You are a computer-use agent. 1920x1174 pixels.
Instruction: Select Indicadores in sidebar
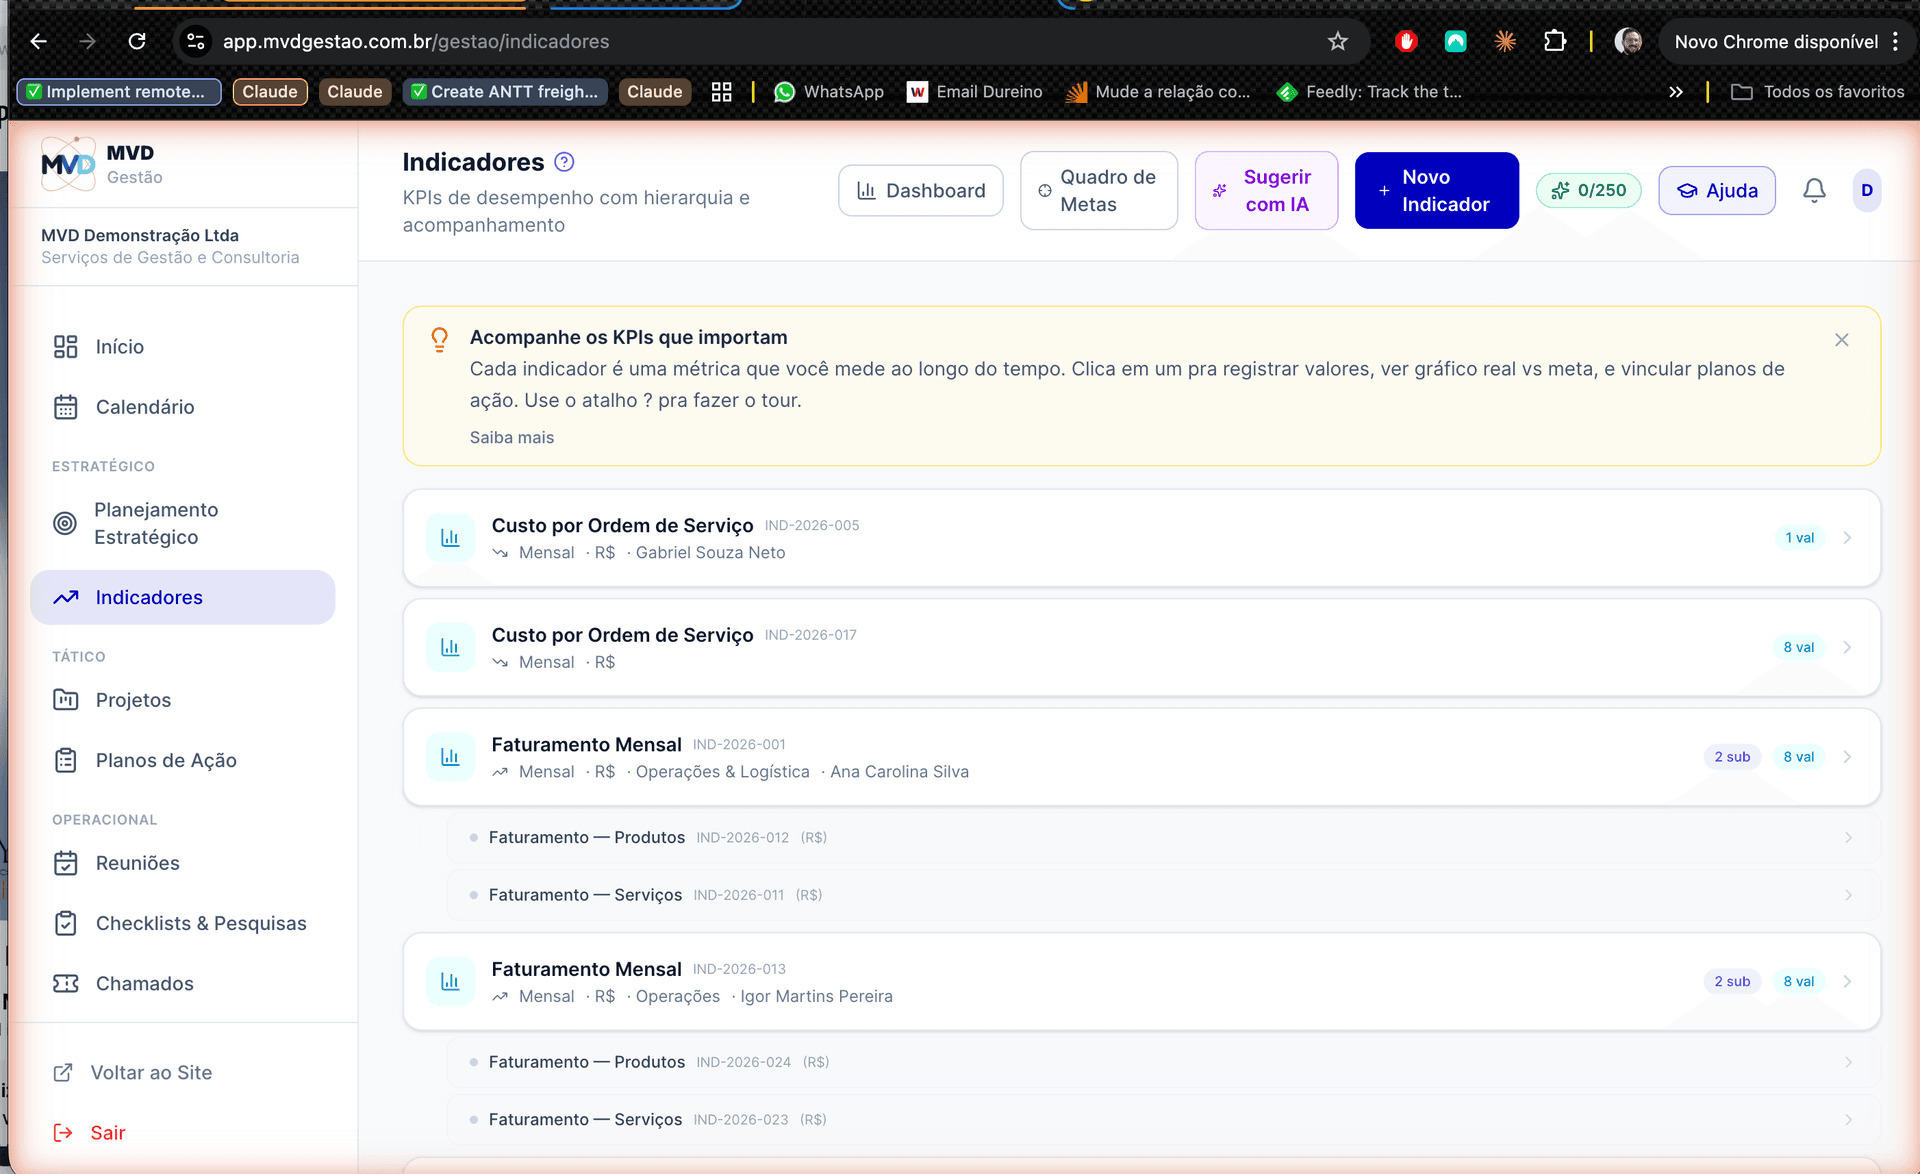183,597
